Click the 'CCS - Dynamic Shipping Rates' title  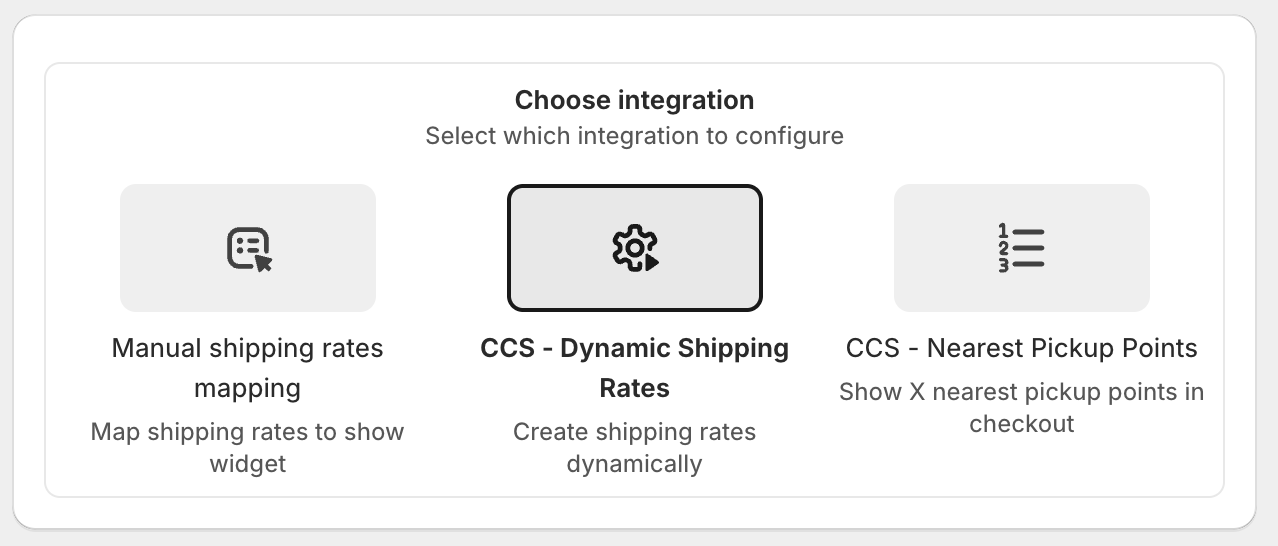[634, 349]
